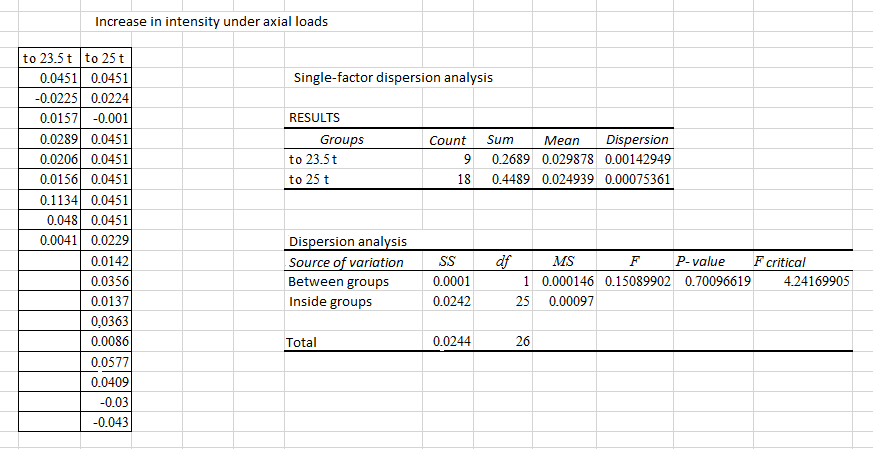Select the 'Count' column header
The image size is (873, 449).
(448, 140)
